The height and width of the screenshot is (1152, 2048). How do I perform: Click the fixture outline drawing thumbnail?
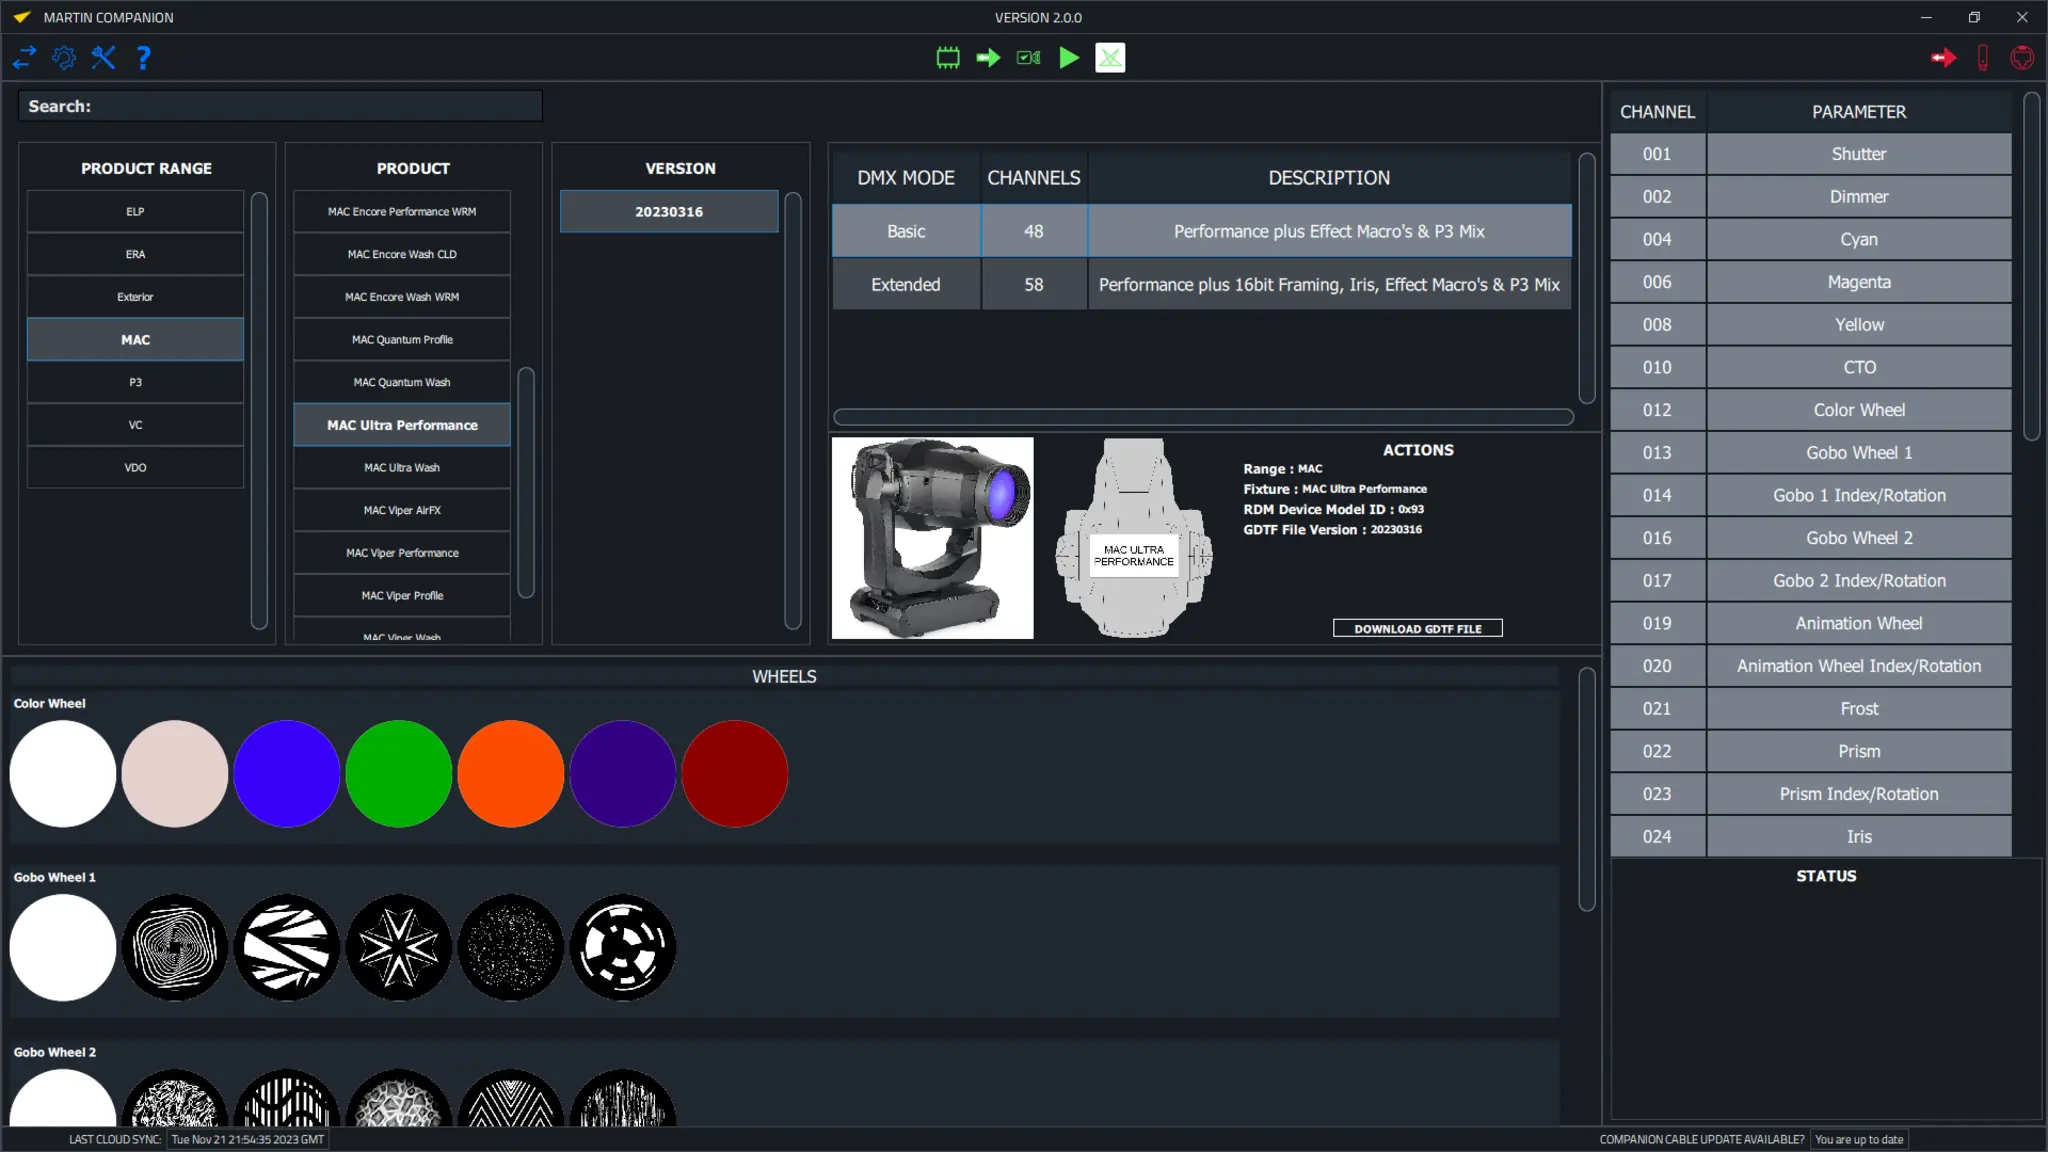click(1134, 538)
